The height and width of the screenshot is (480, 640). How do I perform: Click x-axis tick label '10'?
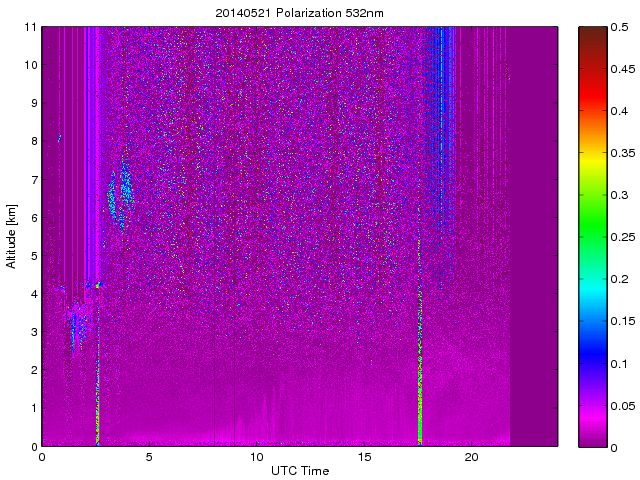[x=257, y=457]
